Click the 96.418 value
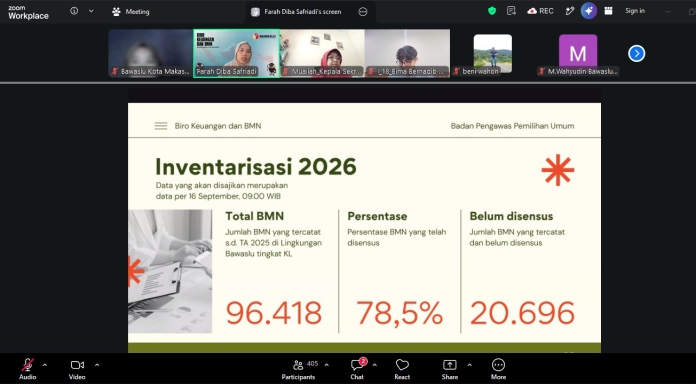Viewport: 696px width, 384px height. tap(274, 313)
